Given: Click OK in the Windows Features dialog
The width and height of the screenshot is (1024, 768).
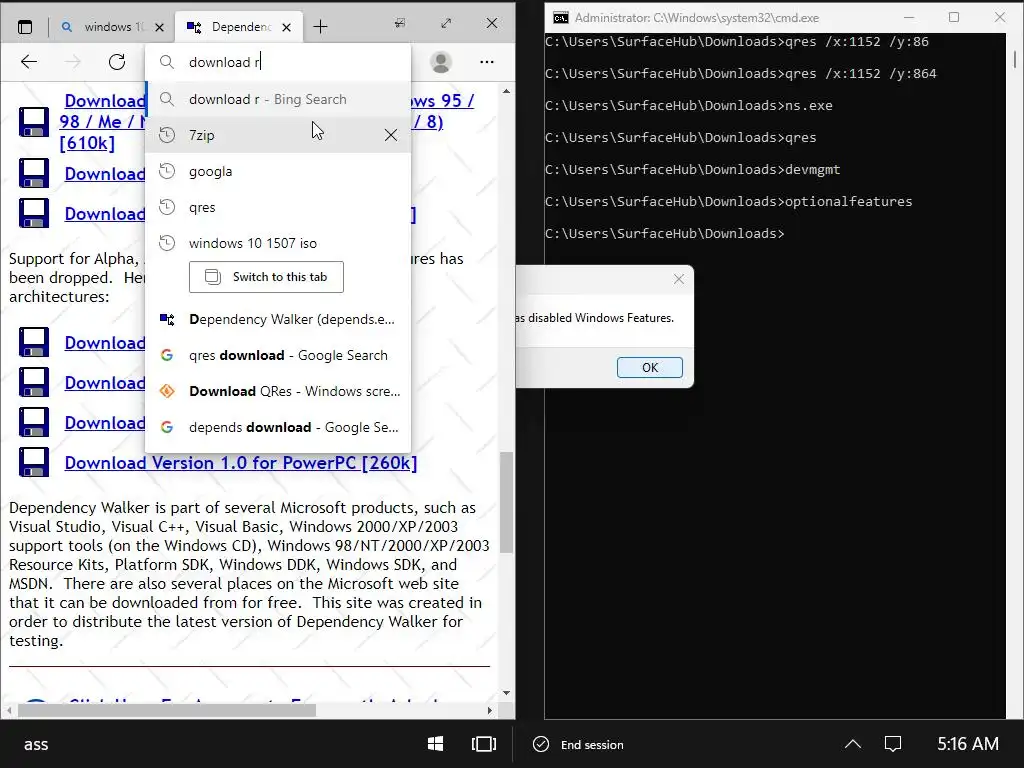Looking at the screenshot, I should coord(650,368).
